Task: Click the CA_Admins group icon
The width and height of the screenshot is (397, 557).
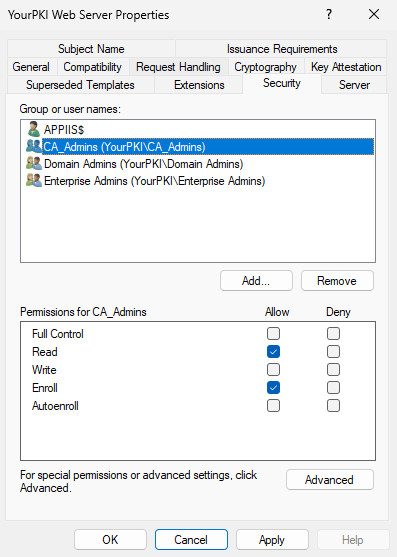Action: tap(34, 146)
